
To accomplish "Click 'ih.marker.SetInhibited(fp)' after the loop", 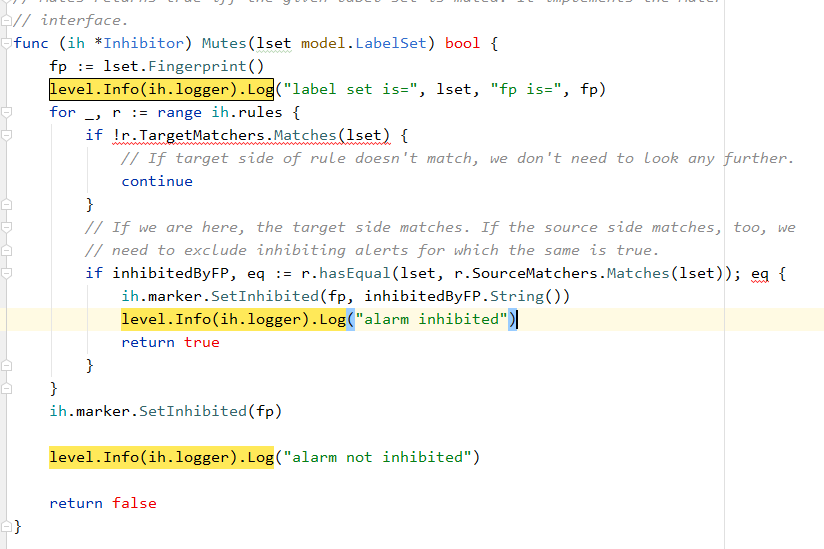I will 166,411.
